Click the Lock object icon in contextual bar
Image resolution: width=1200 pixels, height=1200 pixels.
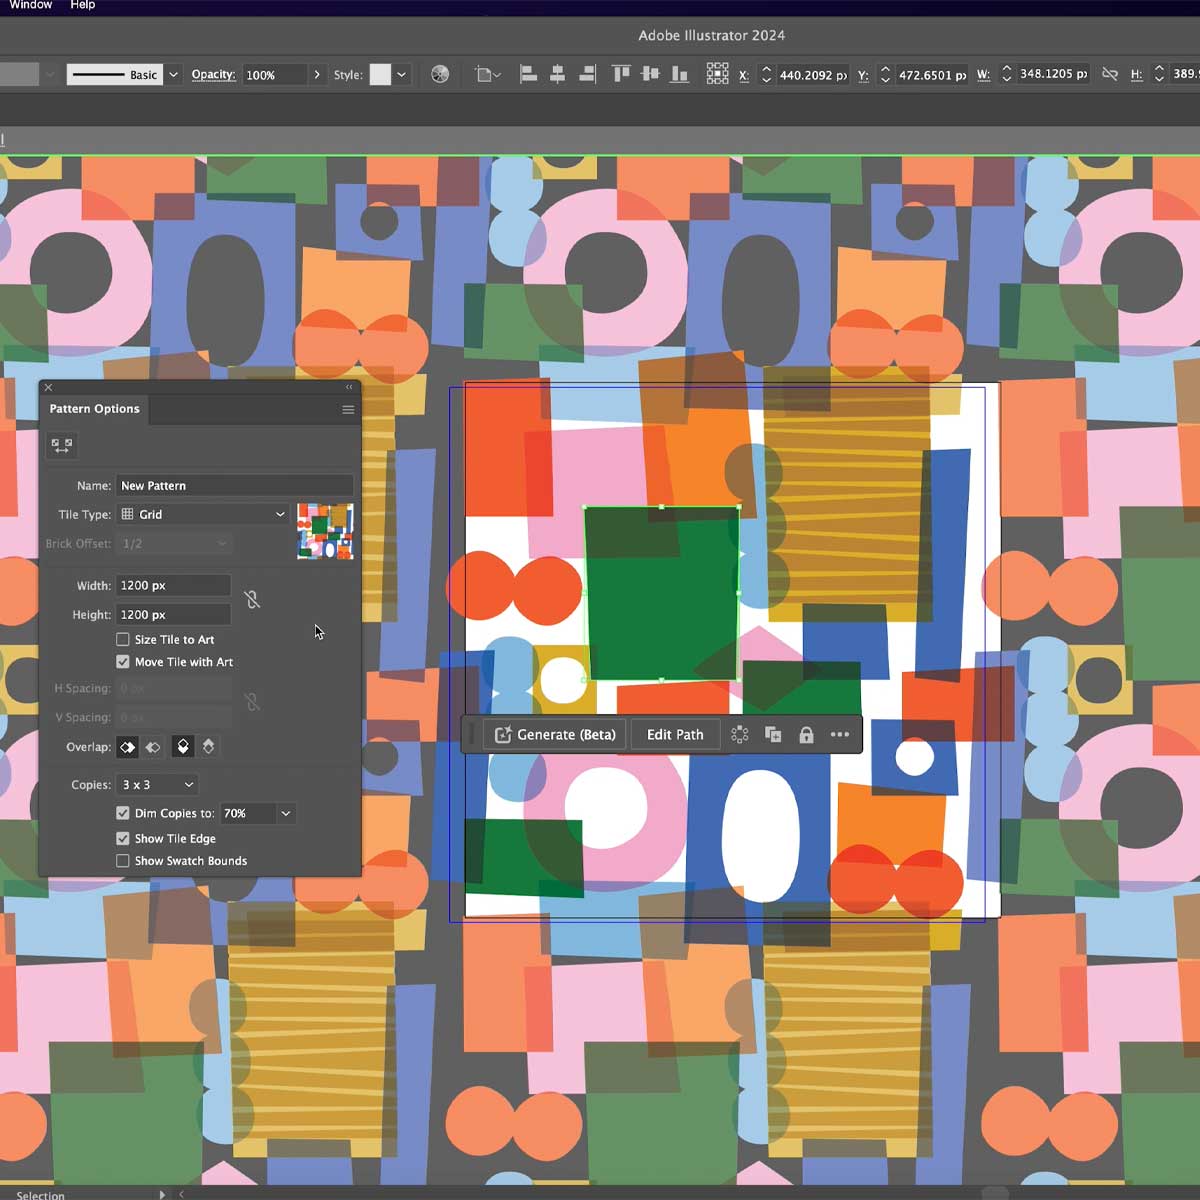806,735
